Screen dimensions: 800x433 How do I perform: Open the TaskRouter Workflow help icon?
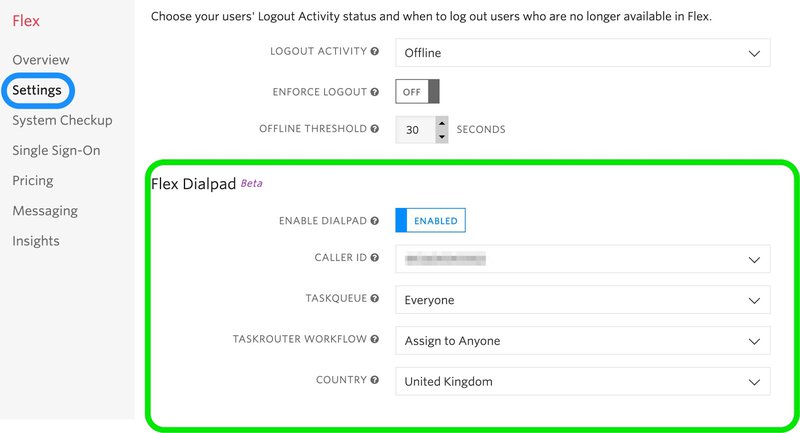click(x=374, y=339)
